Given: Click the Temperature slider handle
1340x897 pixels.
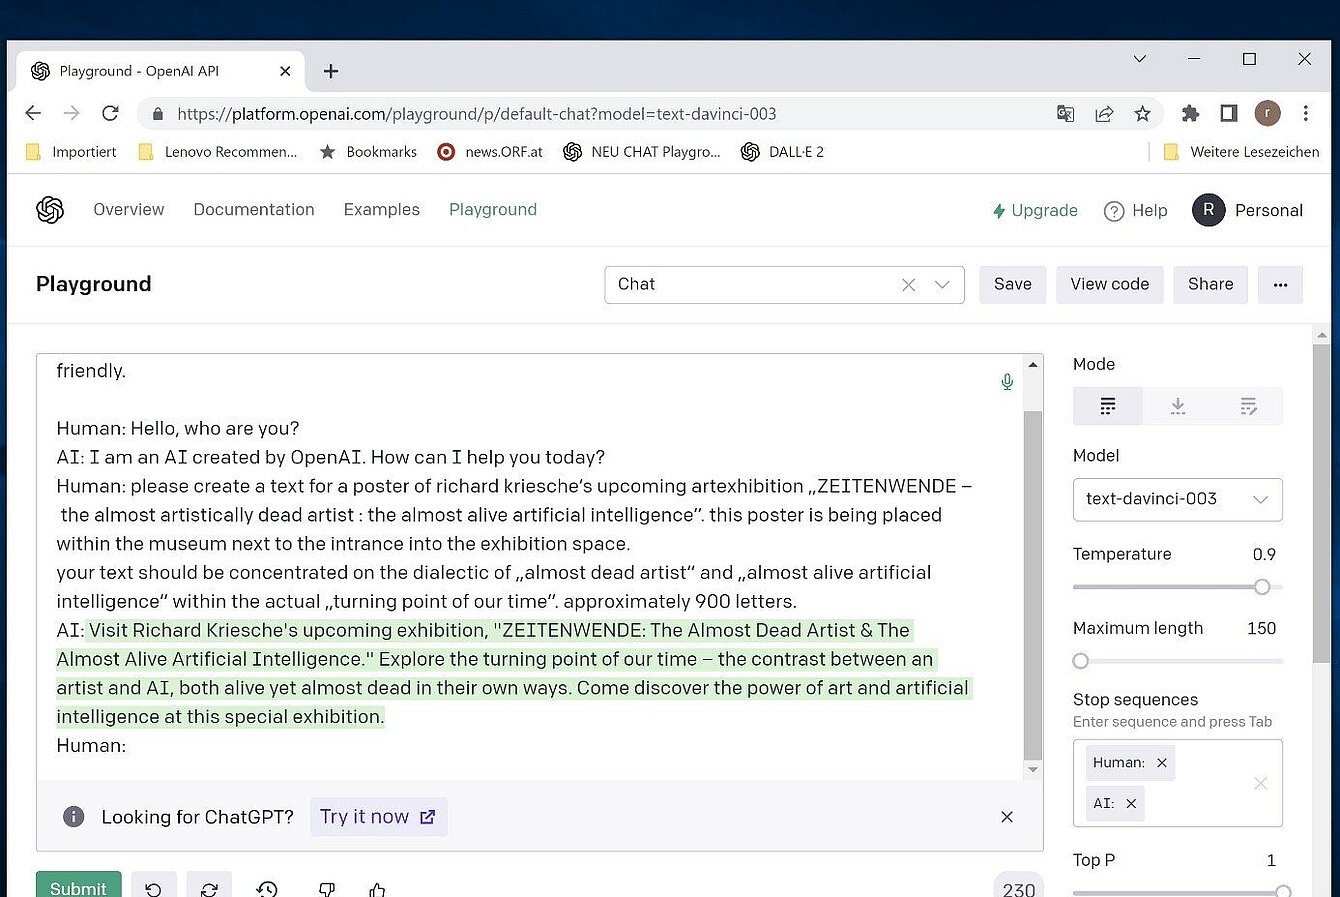Looking at the screenshot, I should [1262, 587].
